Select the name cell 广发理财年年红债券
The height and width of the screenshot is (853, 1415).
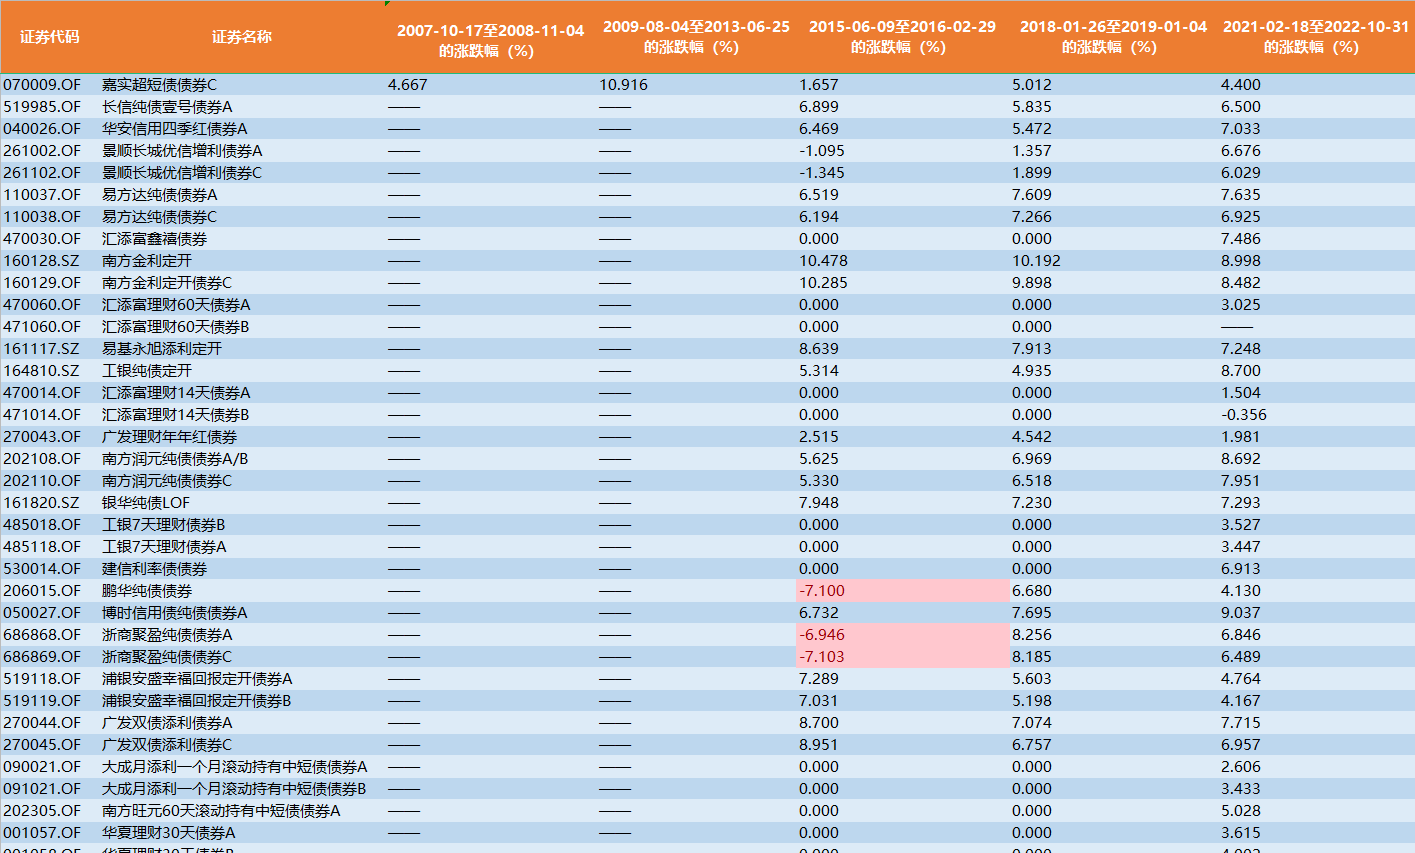tap(169, 437)
